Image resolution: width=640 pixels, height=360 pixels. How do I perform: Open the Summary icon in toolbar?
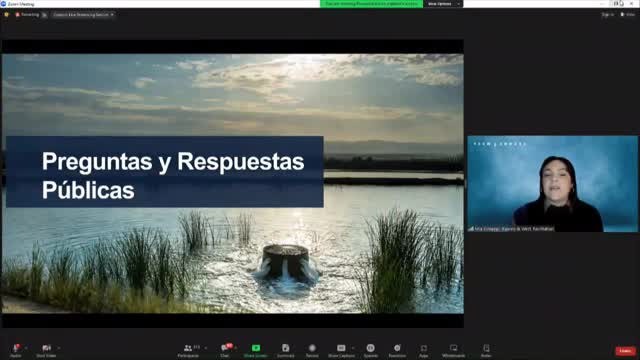[x=285, y=350]
